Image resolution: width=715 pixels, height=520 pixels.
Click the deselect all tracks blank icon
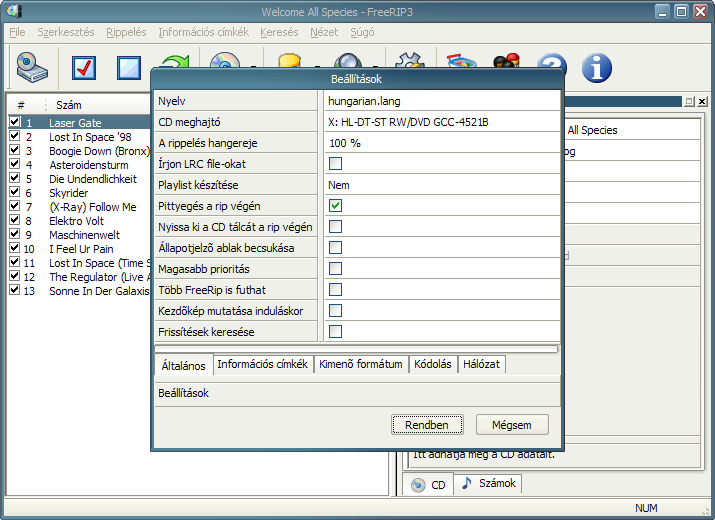coord(129,68)
